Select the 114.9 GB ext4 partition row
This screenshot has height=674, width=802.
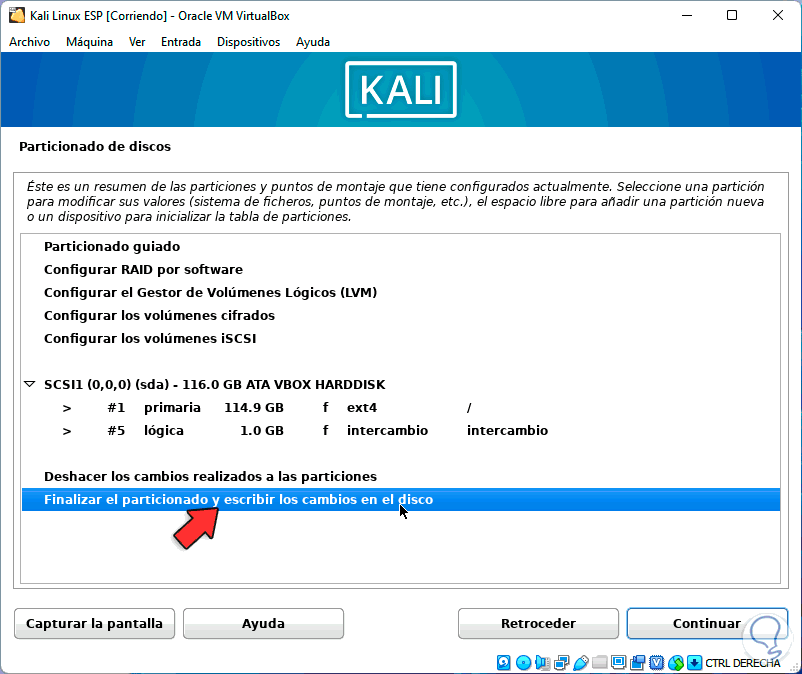[x=401, y=408]
